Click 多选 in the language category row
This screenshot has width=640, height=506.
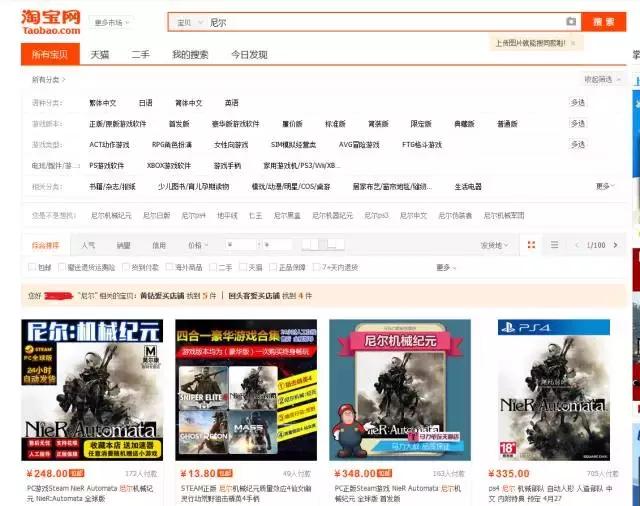[x=578, y=102]
